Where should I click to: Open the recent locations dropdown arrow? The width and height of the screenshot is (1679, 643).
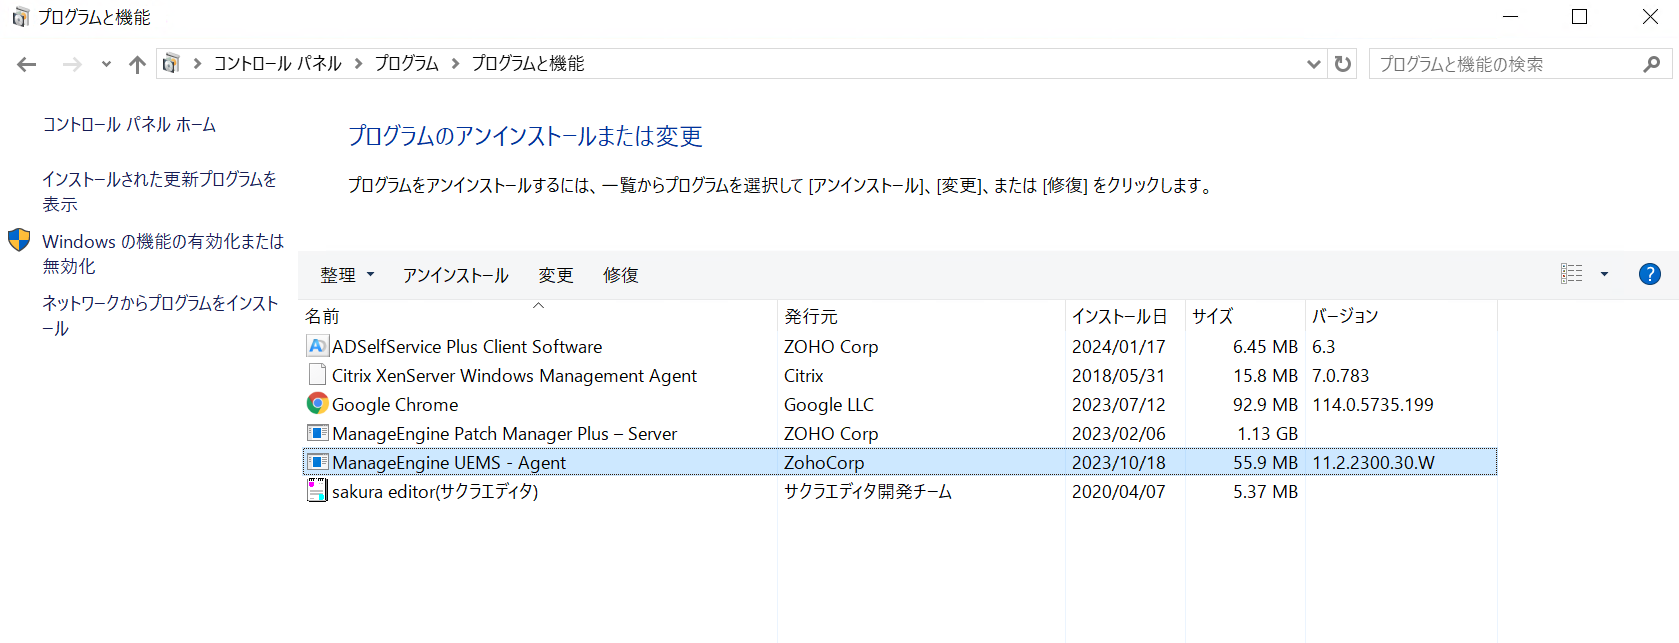tap(106, 64)
